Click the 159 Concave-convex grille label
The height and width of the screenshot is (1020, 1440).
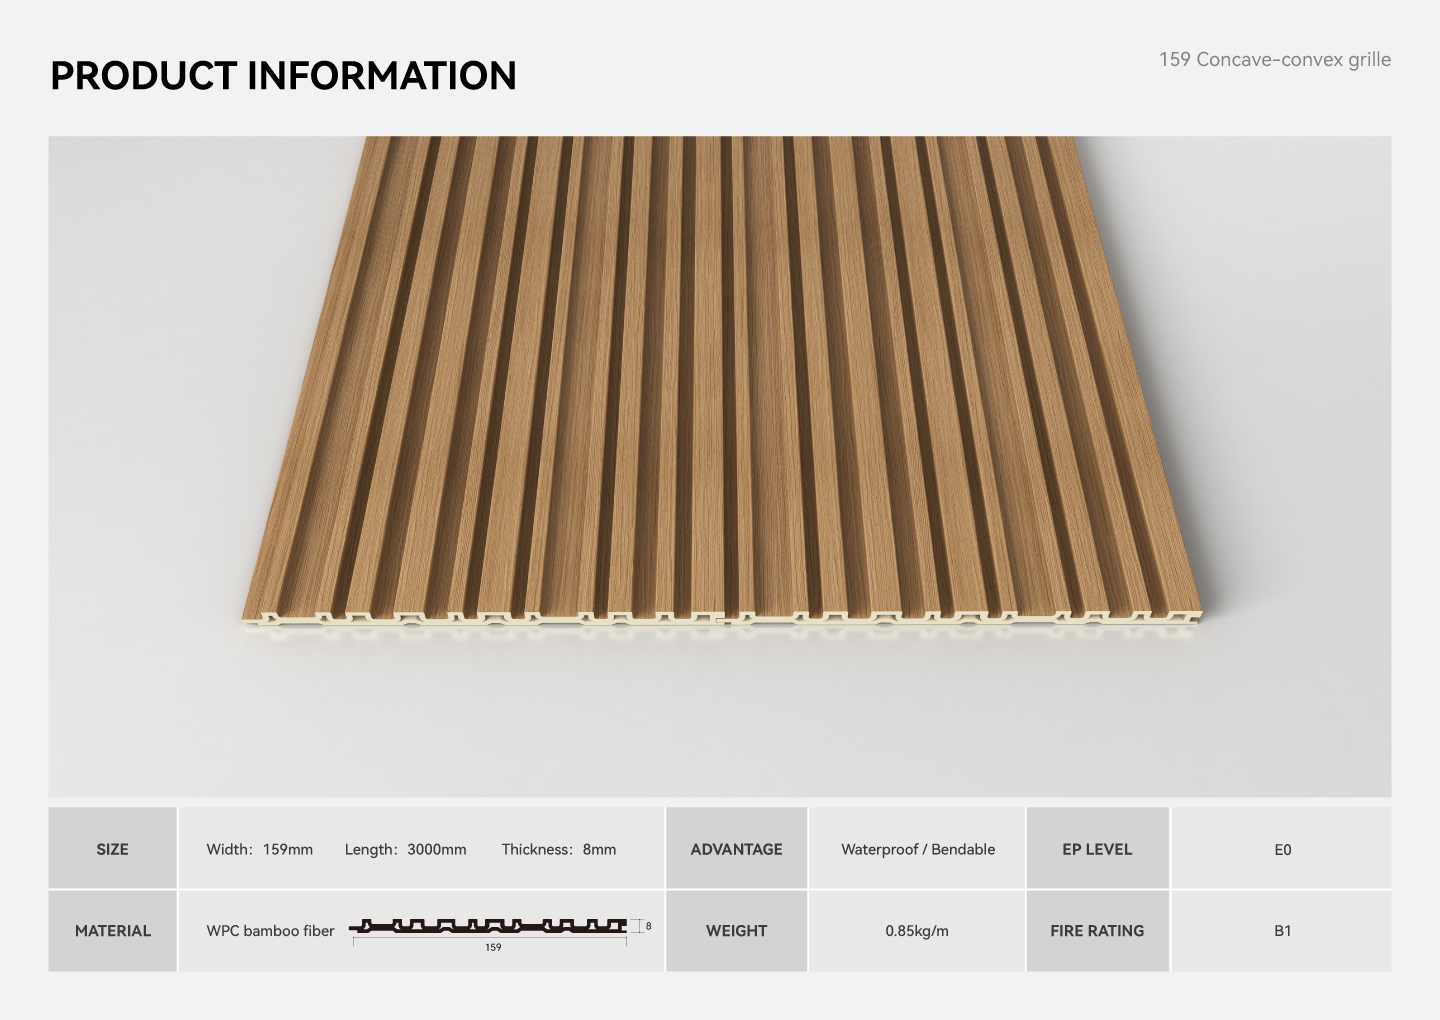[x=1274, y=60]
